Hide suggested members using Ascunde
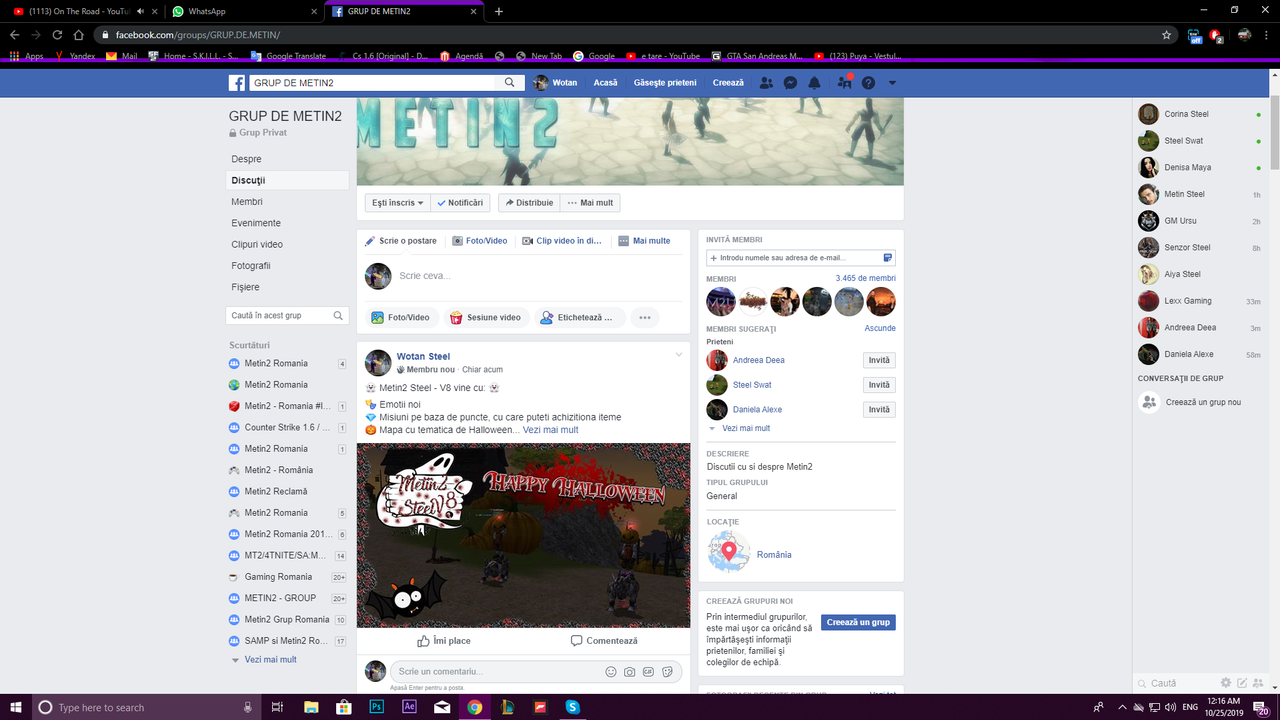 tap(880, 328)
